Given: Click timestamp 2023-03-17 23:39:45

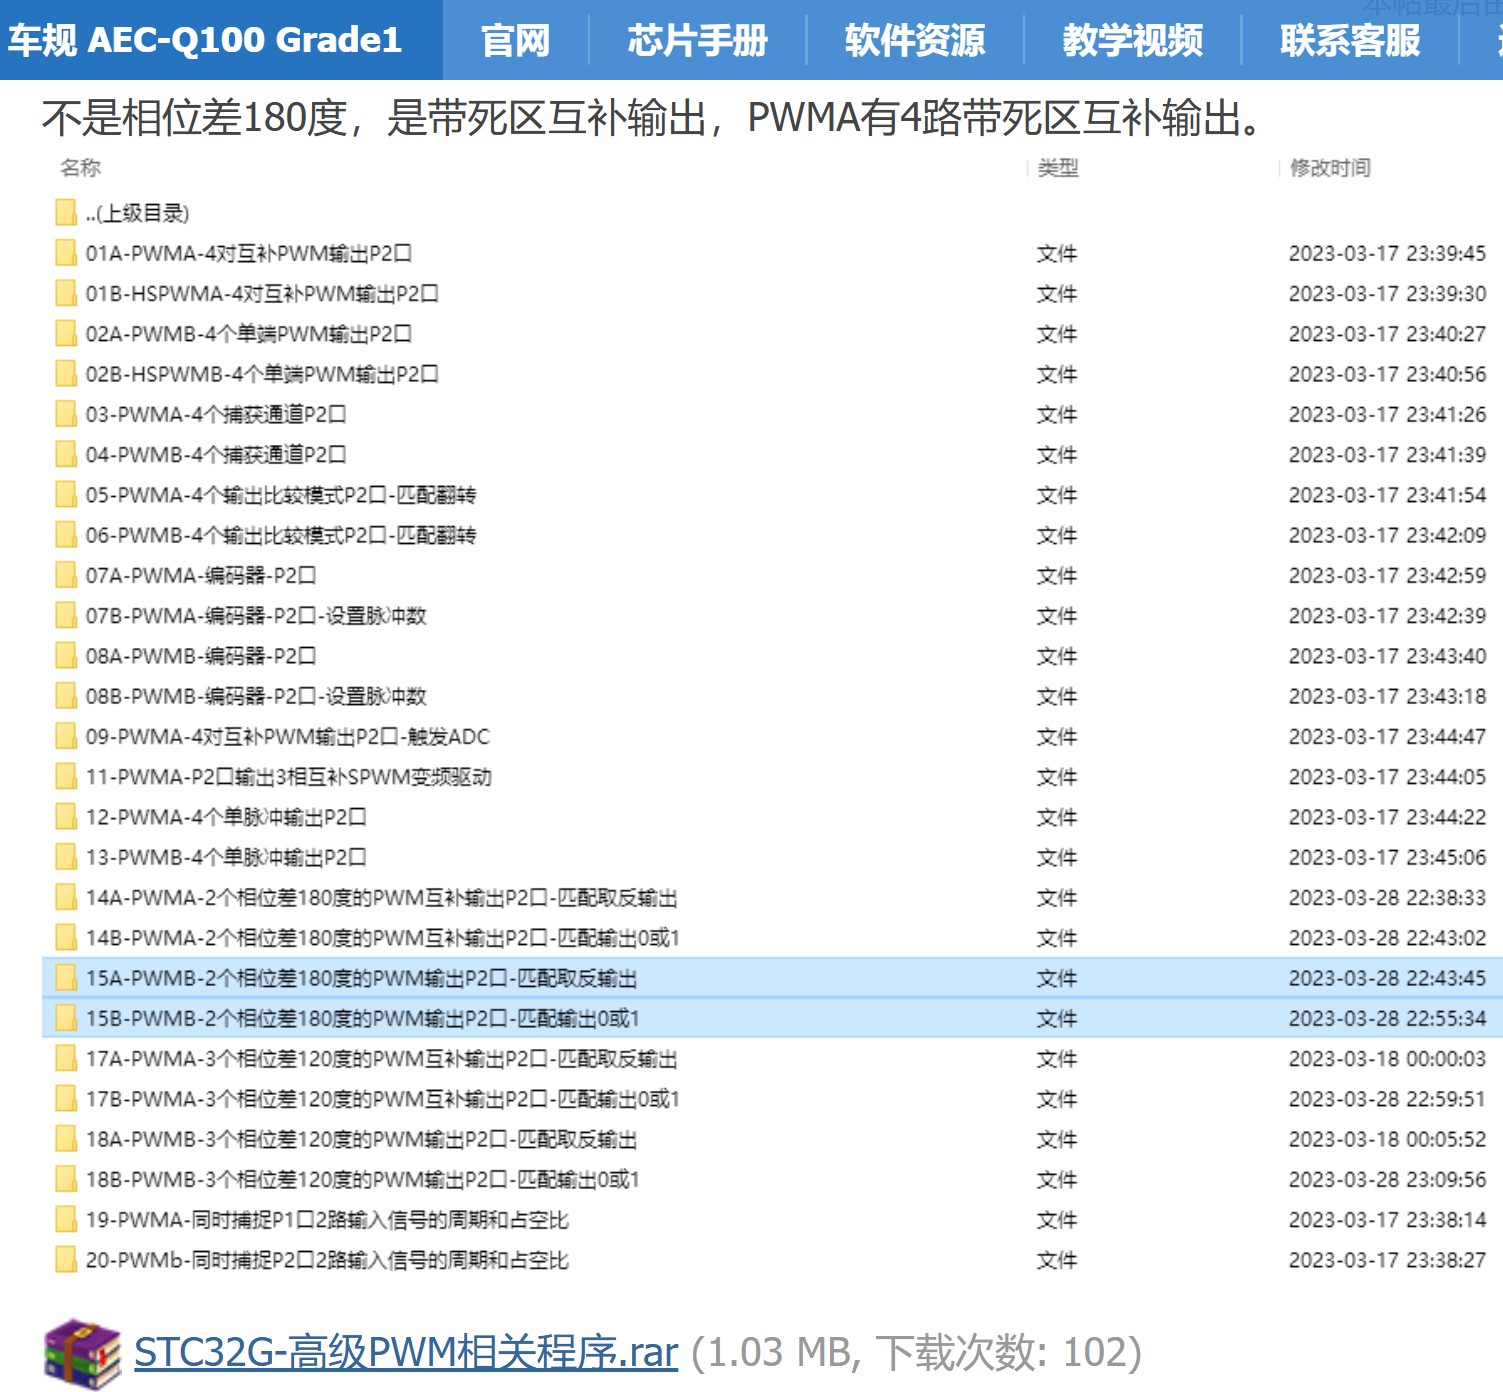Looking at the screenshot, I should (1387, 253).
